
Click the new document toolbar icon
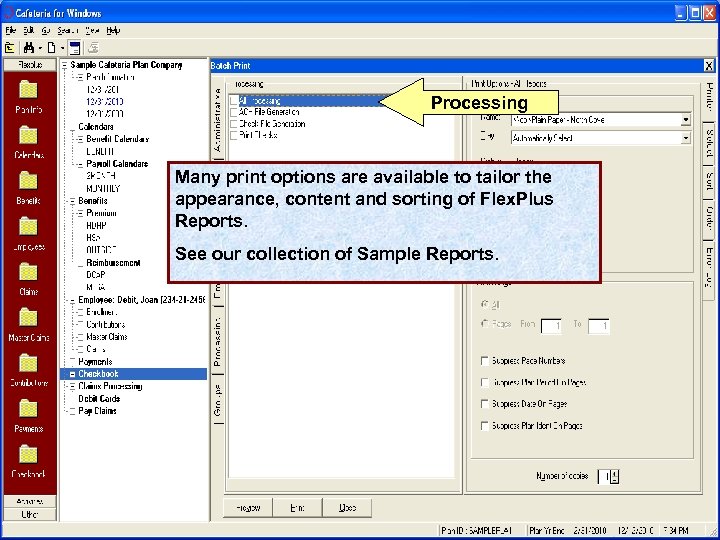[x=51, y=47]
